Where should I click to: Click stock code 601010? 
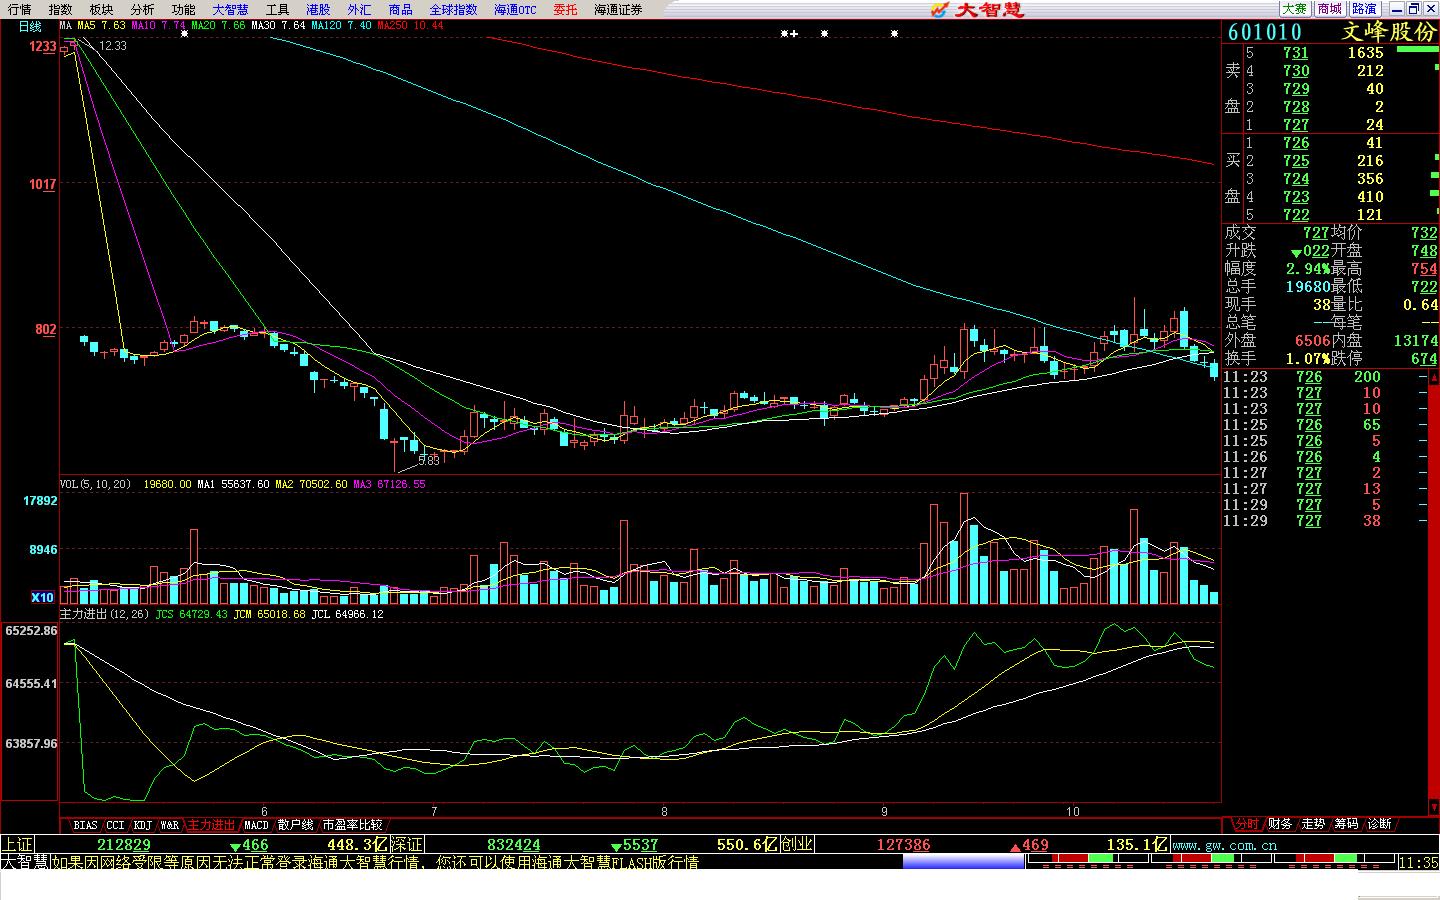tap(1265, 32)
